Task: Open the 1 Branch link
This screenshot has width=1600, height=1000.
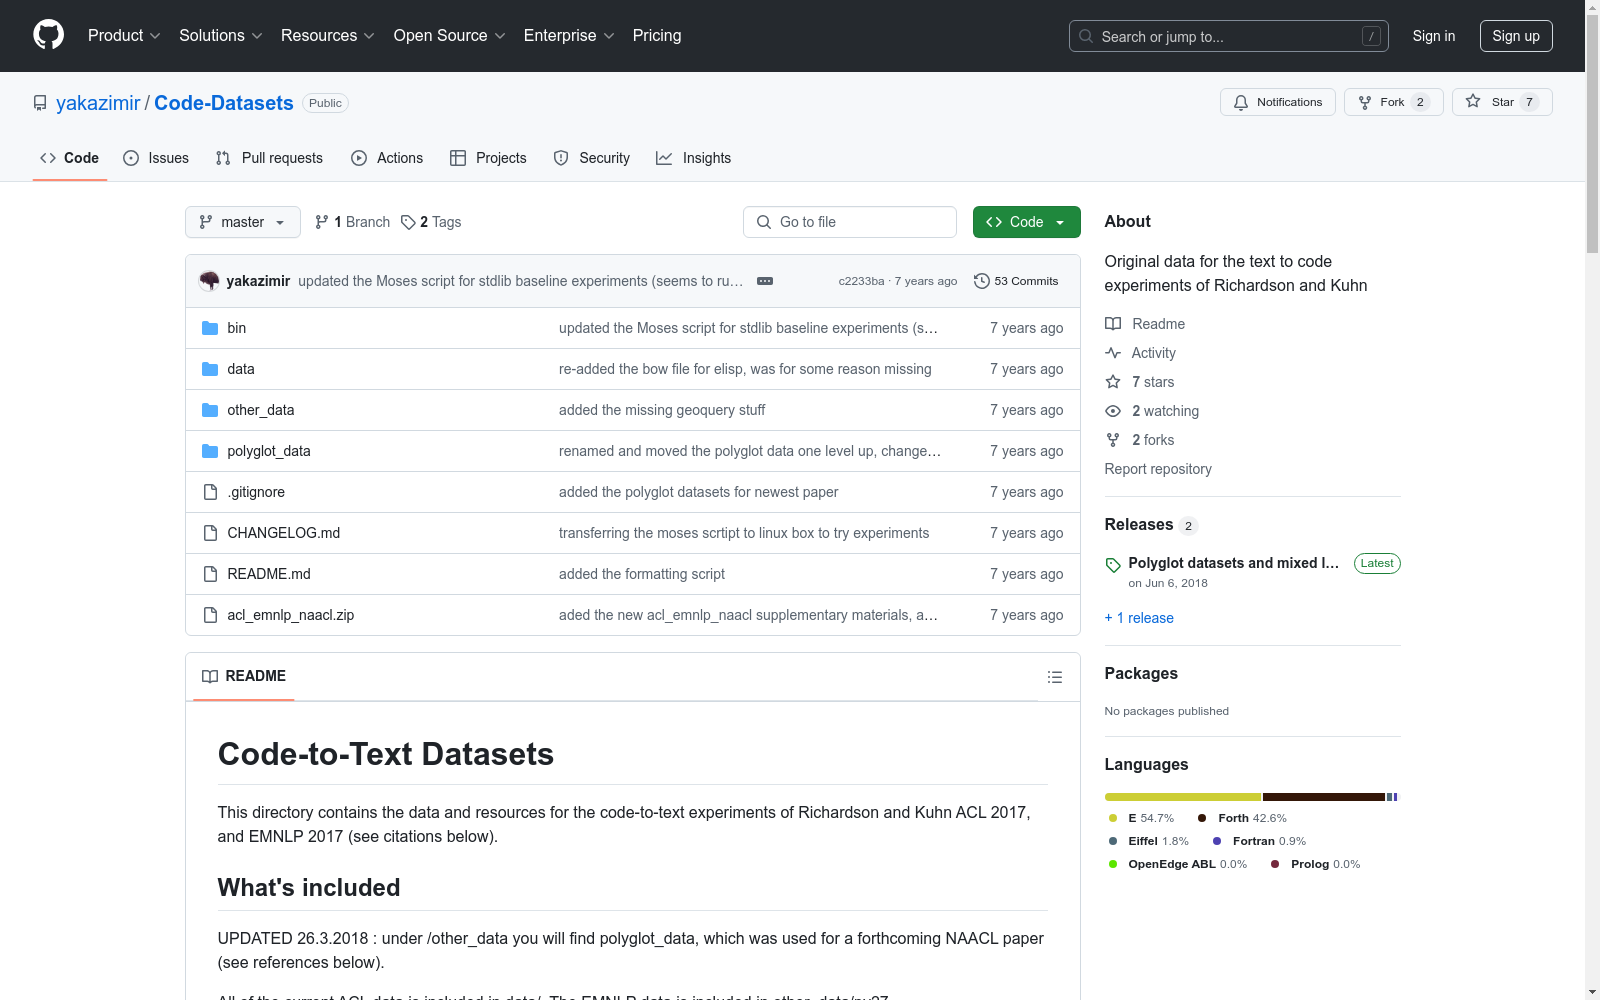Action: pos(352,222)
